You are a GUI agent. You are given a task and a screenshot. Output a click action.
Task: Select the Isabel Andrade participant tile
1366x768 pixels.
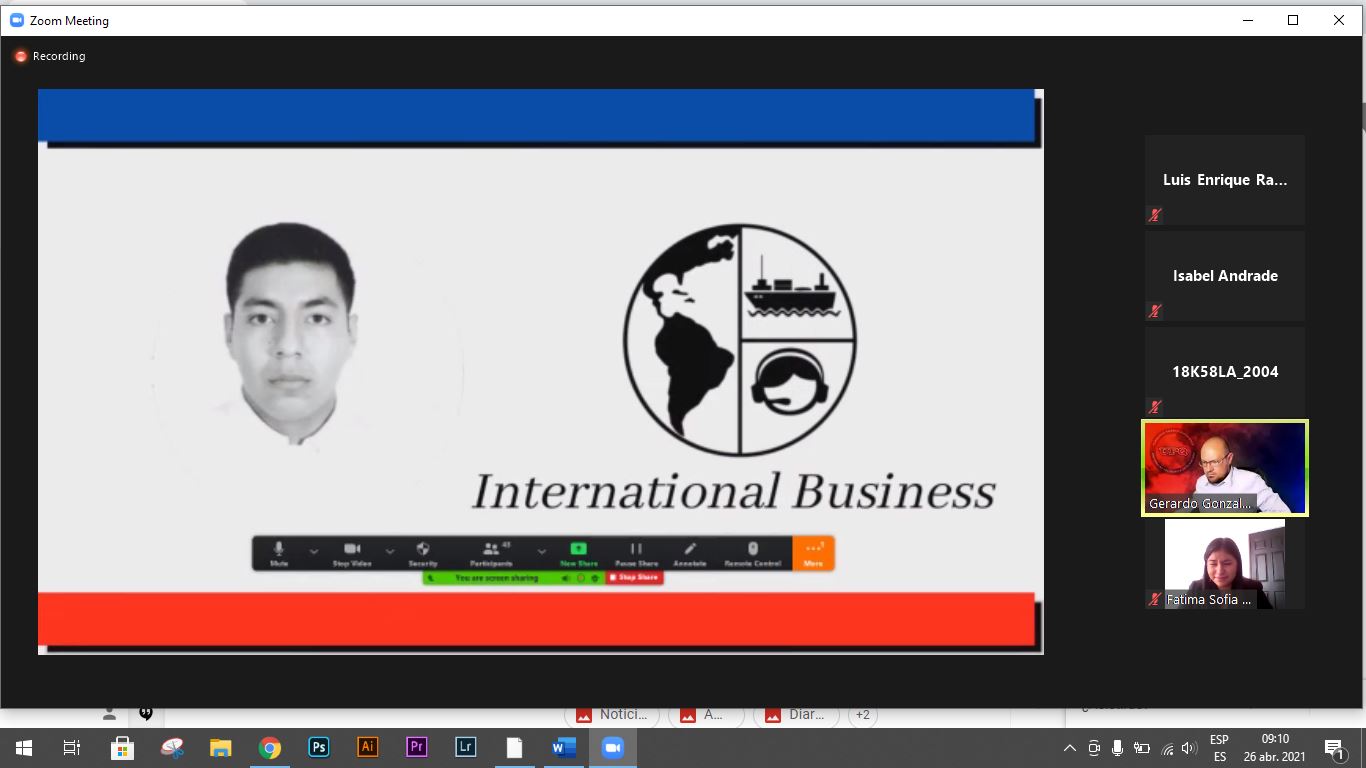pos(1225,276)
